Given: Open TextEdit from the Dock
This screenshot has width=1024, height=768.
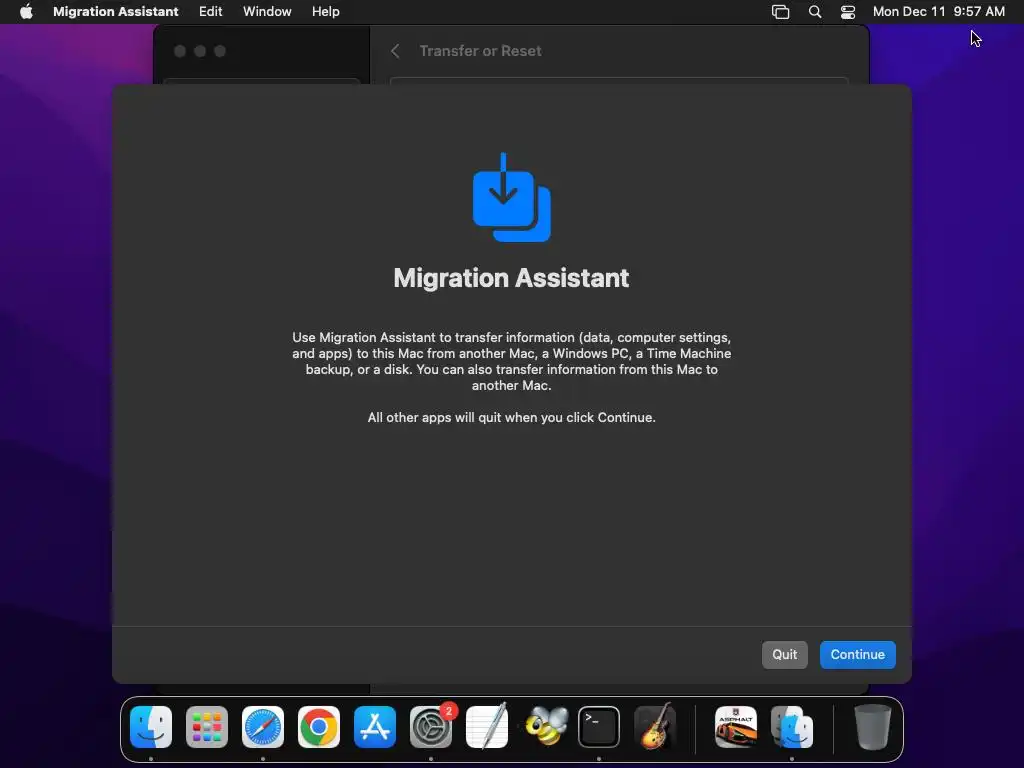Looking at the screenshot, I should [x=487, y=727].
